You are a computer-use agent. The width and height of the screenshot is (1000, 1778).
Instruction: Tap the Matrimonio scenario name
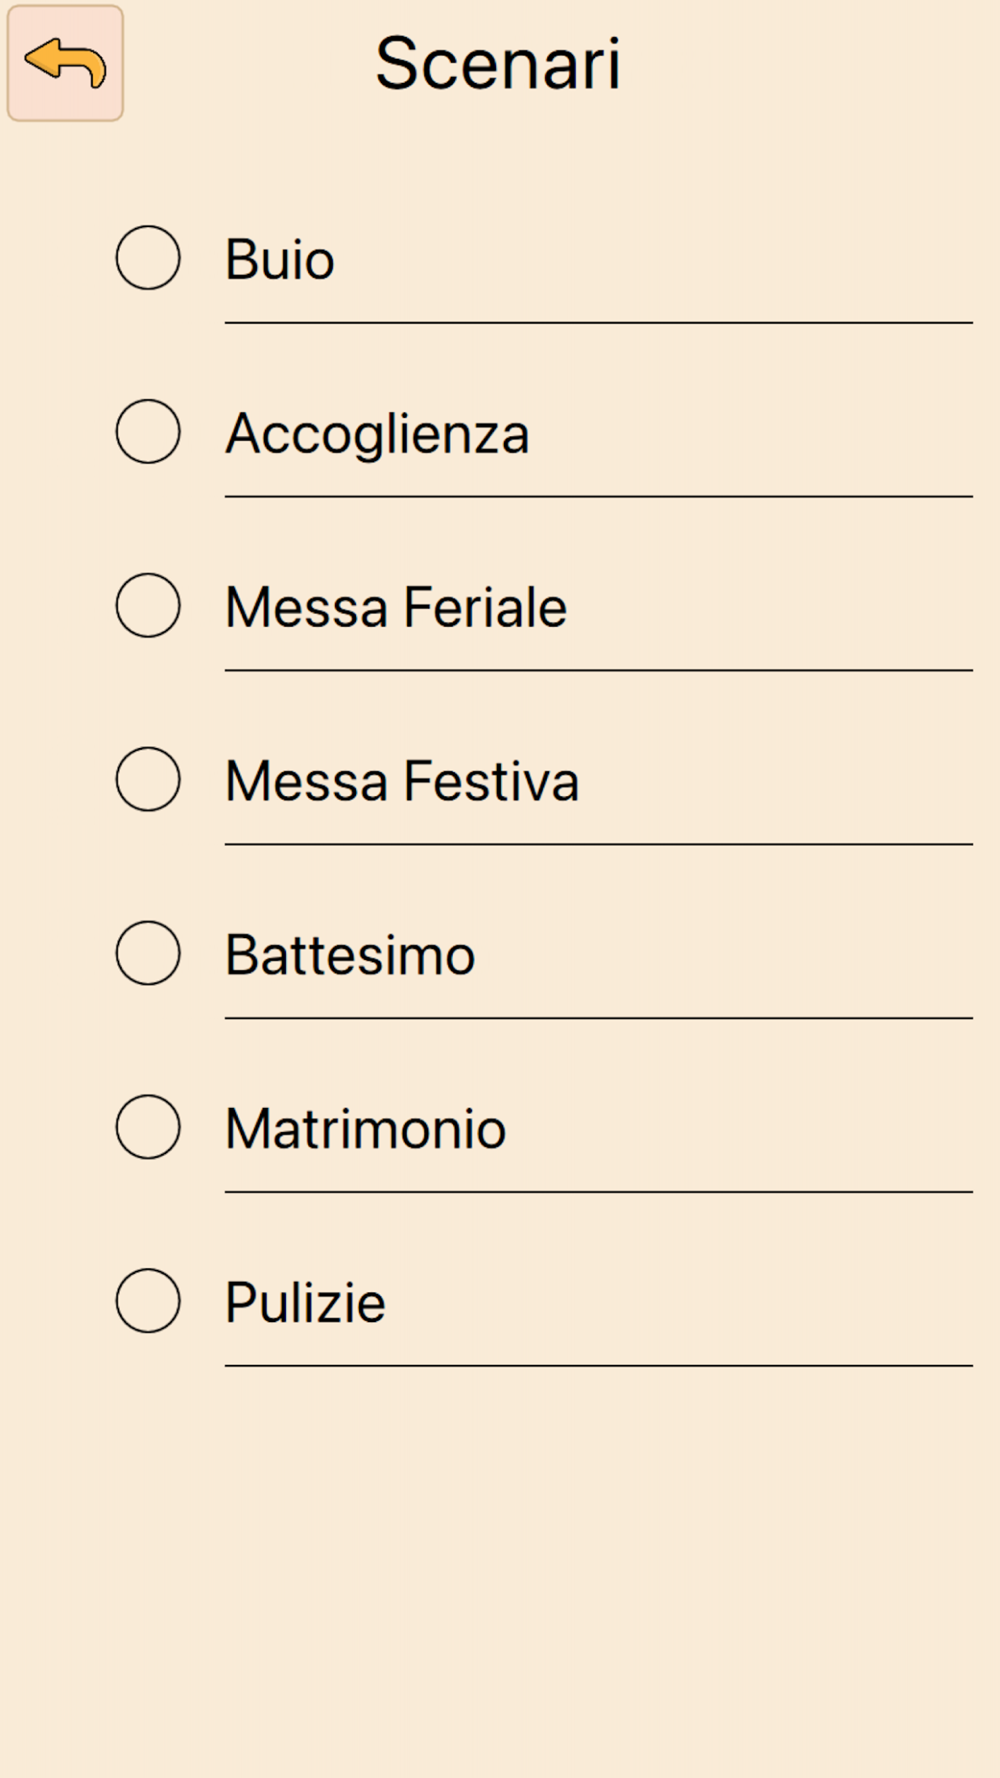pyautogui.click(x=365, y=1129)
